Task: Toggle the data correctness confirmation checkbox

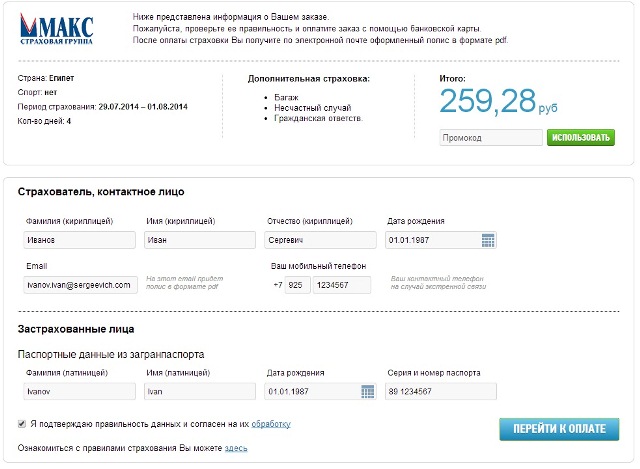Action: click(23, 424)
